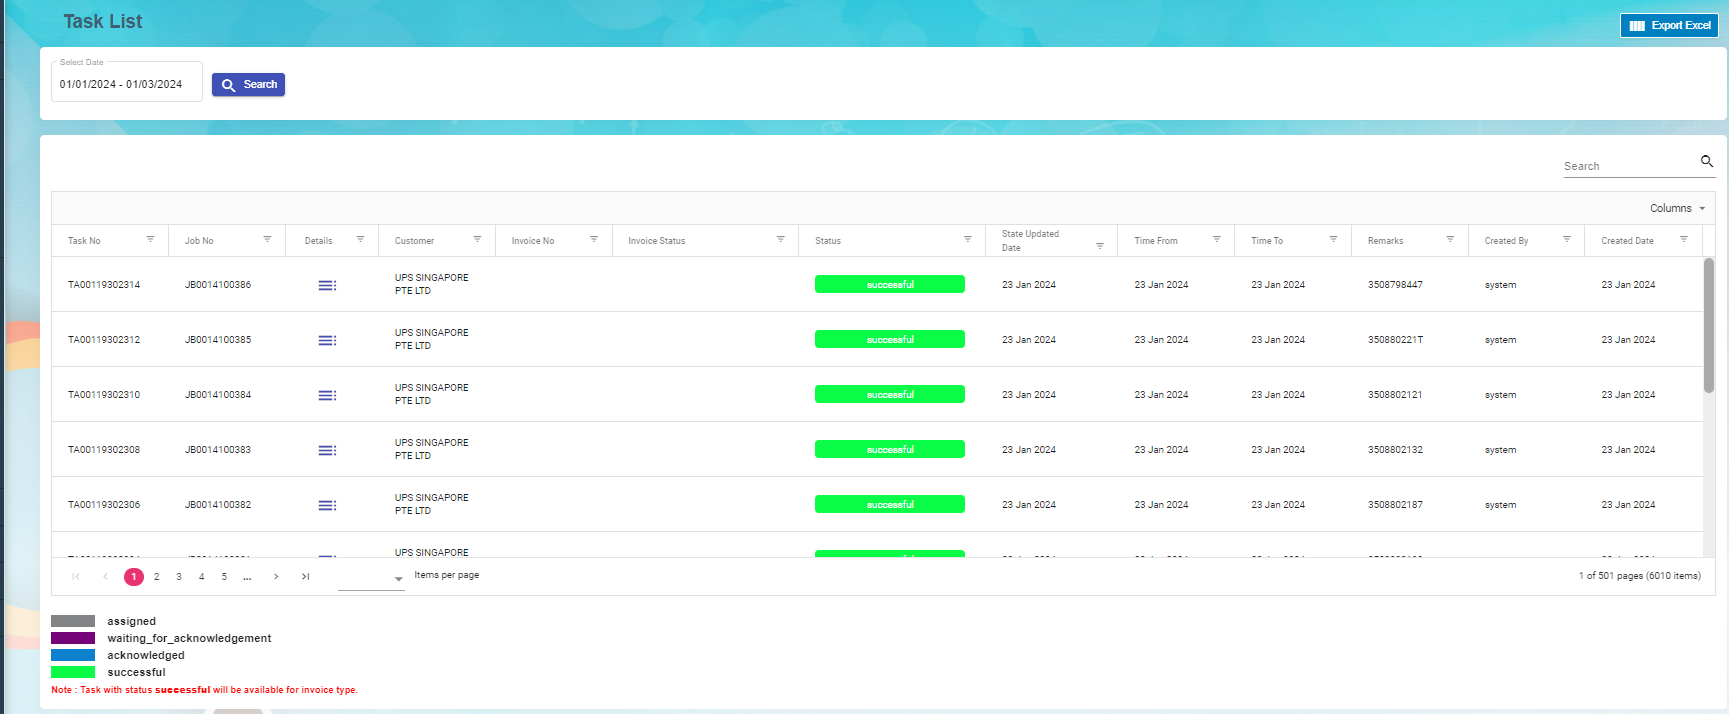The width and height of the screenshot is (1729, 714).
Task: Click the successful status badge in first row
Action: [889, 285]
